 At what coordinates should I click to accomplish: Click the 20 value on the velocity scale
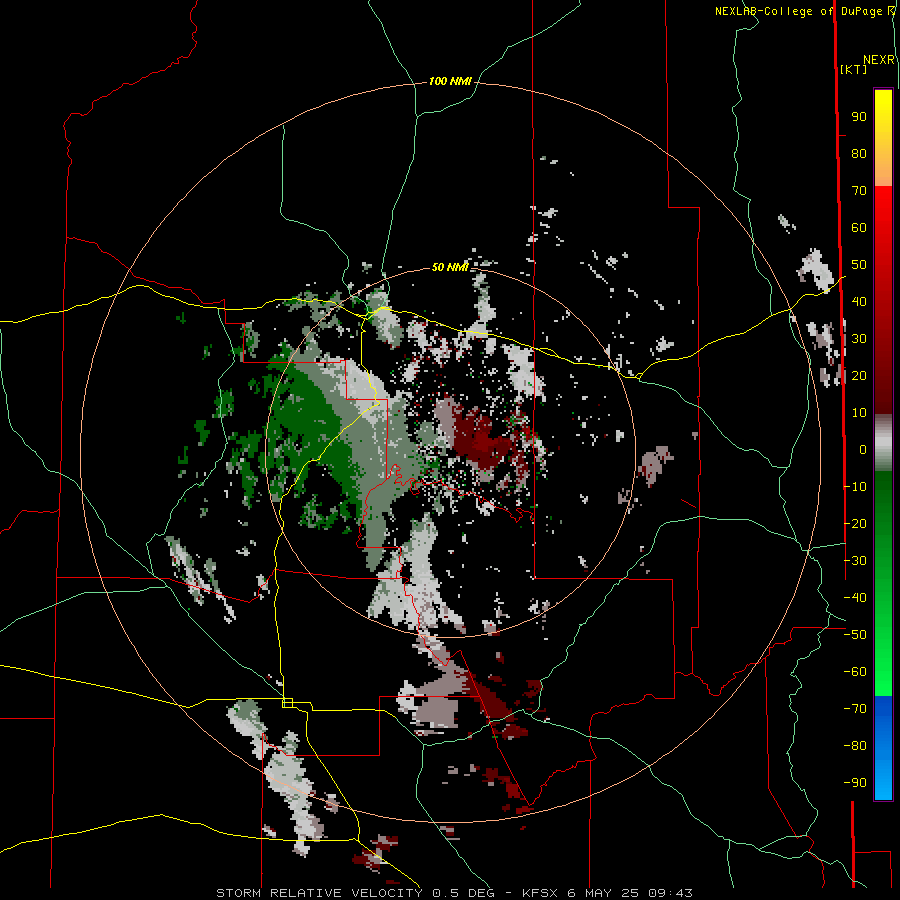click(x=859, y=376)
